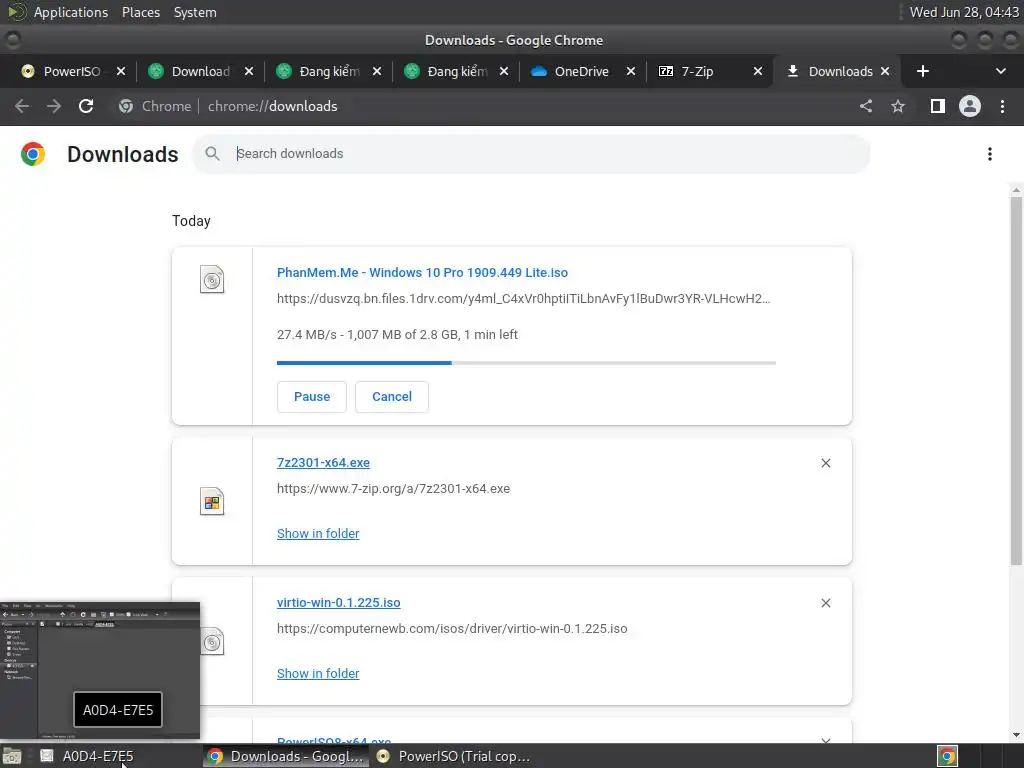The width and height of the screenshot is (1024, 768).
Task: Show 7z2301-x64.exe in folder
Action: click(318, 534)
